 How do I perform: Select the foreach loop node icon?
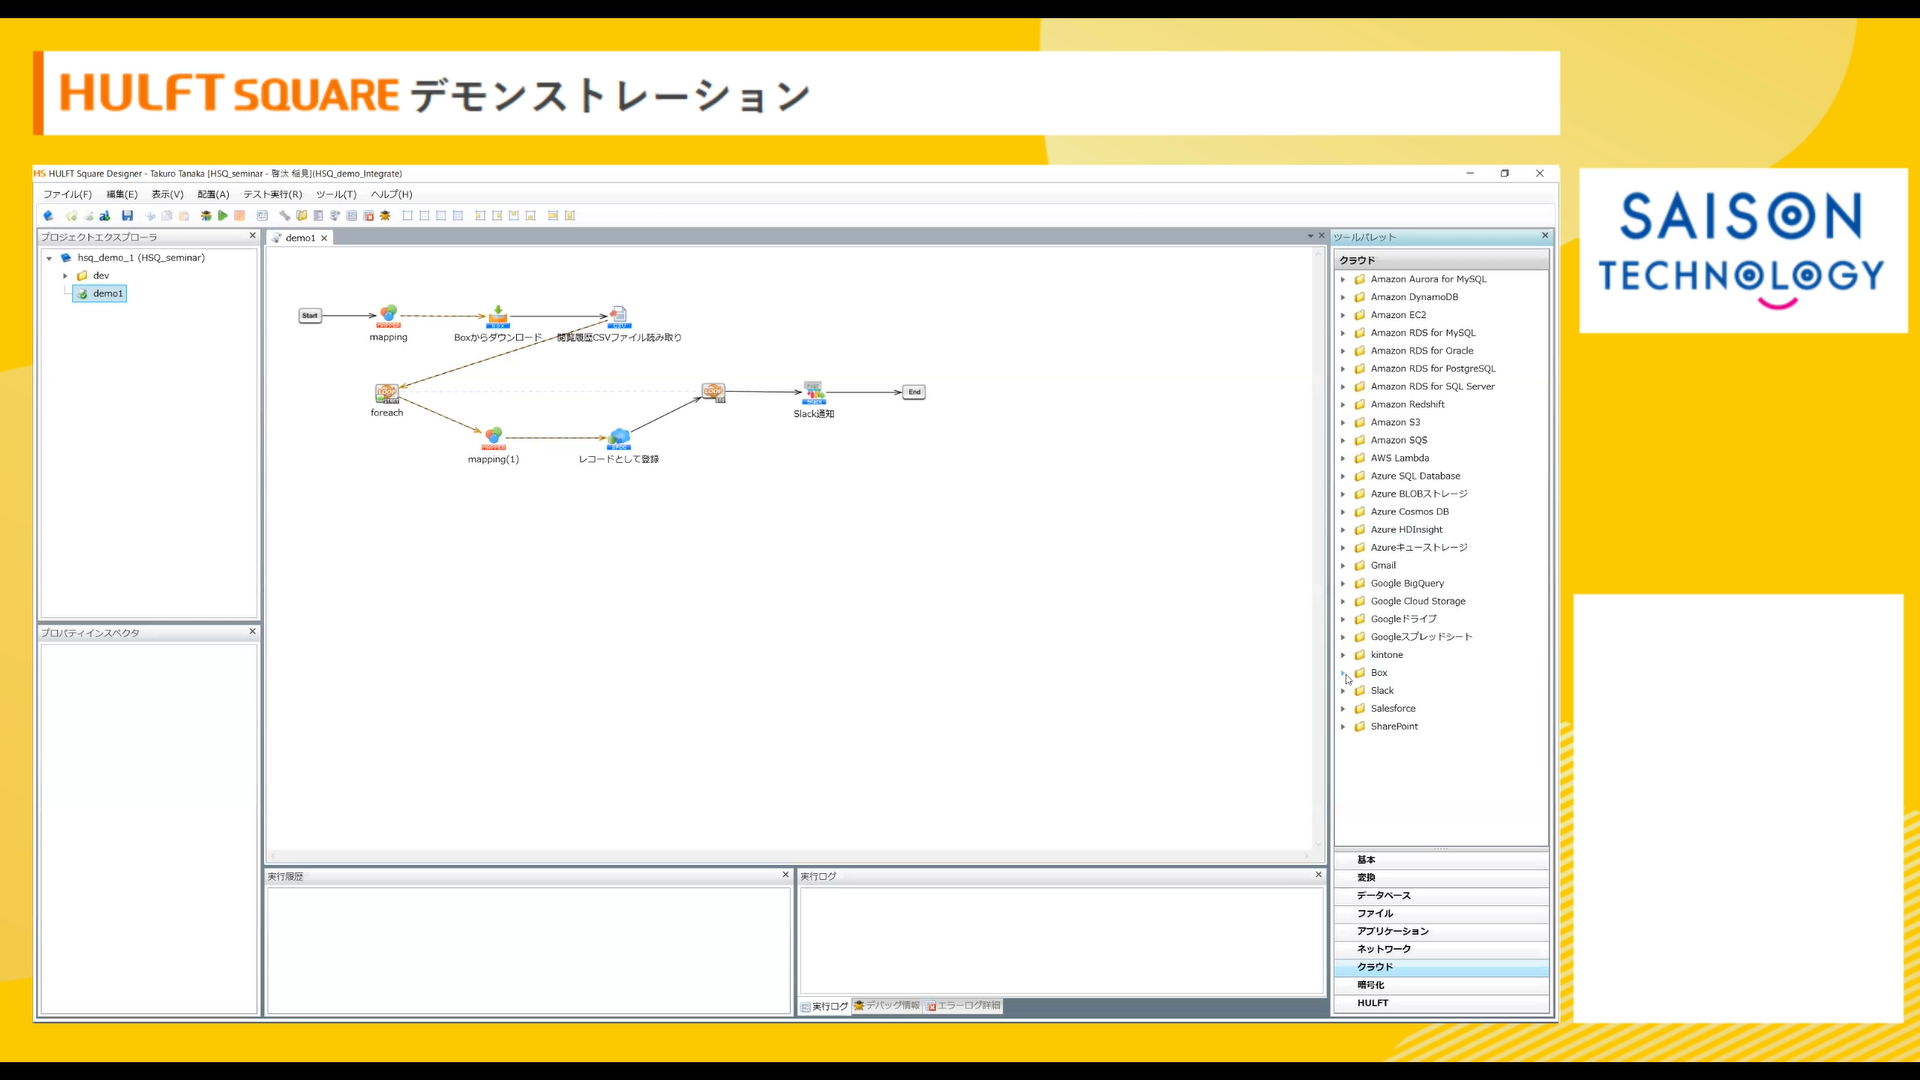pyautogui.click(x=387, y=393)
